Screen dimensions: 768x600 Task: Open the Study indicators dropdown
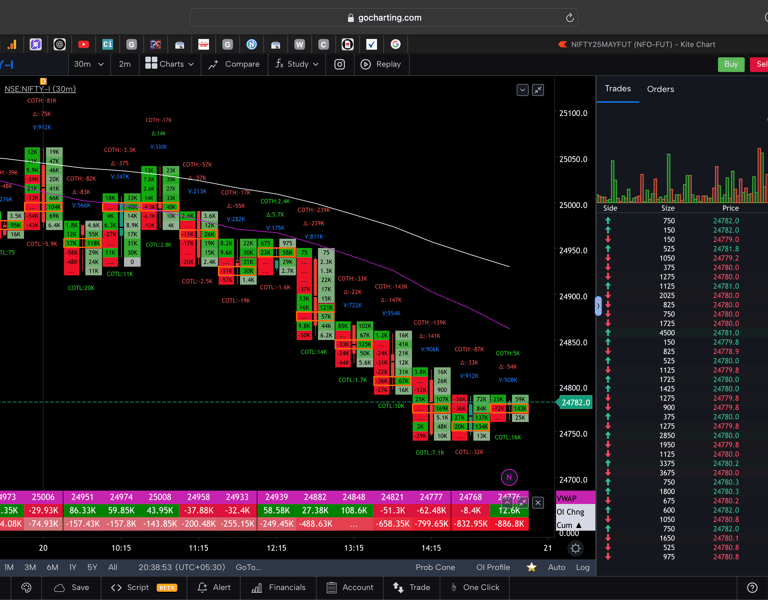point(297,64)
